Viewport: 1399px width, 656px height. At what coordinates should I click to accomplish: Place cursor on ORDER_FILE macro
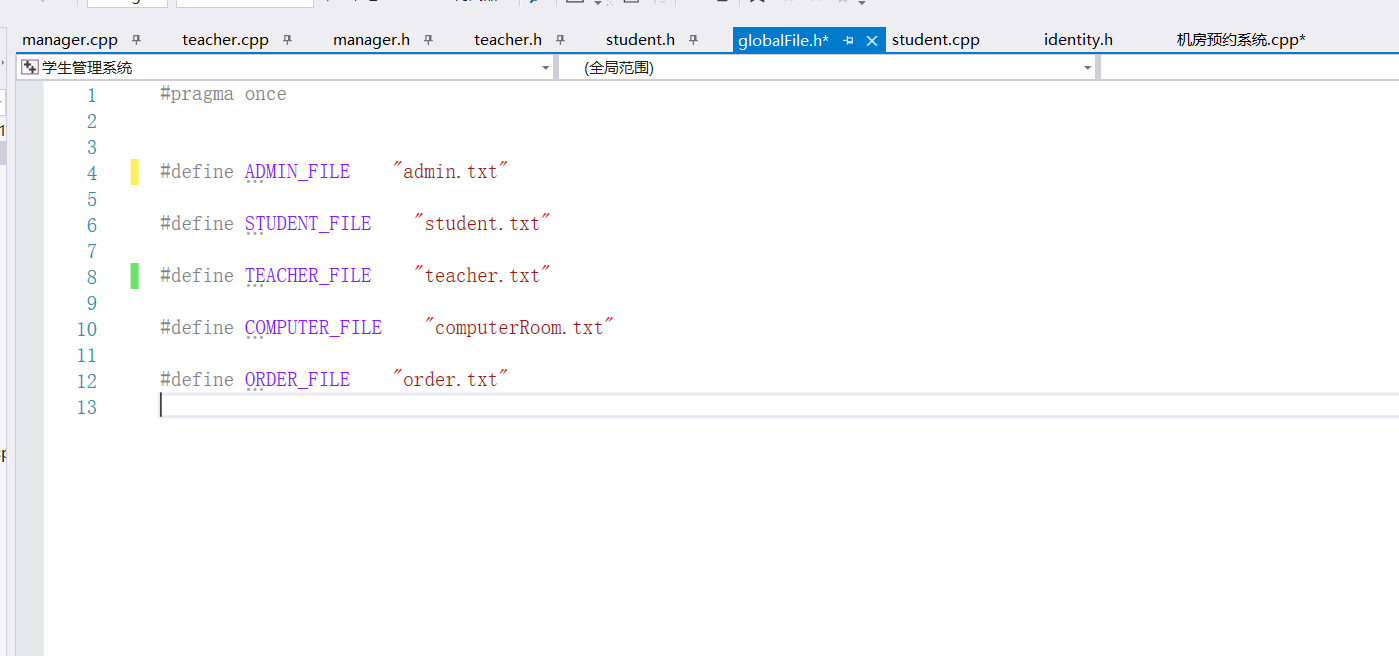[297, 380]
